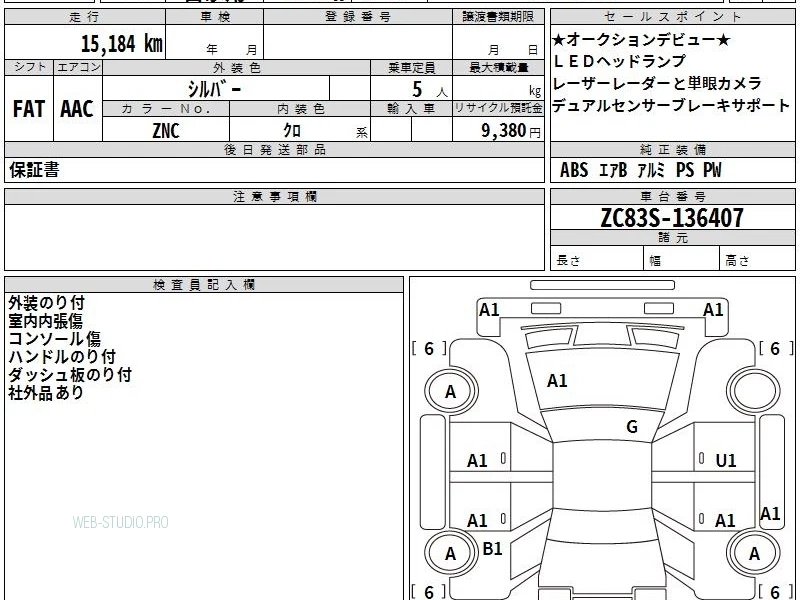The width and height of the screenshot is (800, 600).
Task: Click the シフト header cell
Action: coord(29,67)
